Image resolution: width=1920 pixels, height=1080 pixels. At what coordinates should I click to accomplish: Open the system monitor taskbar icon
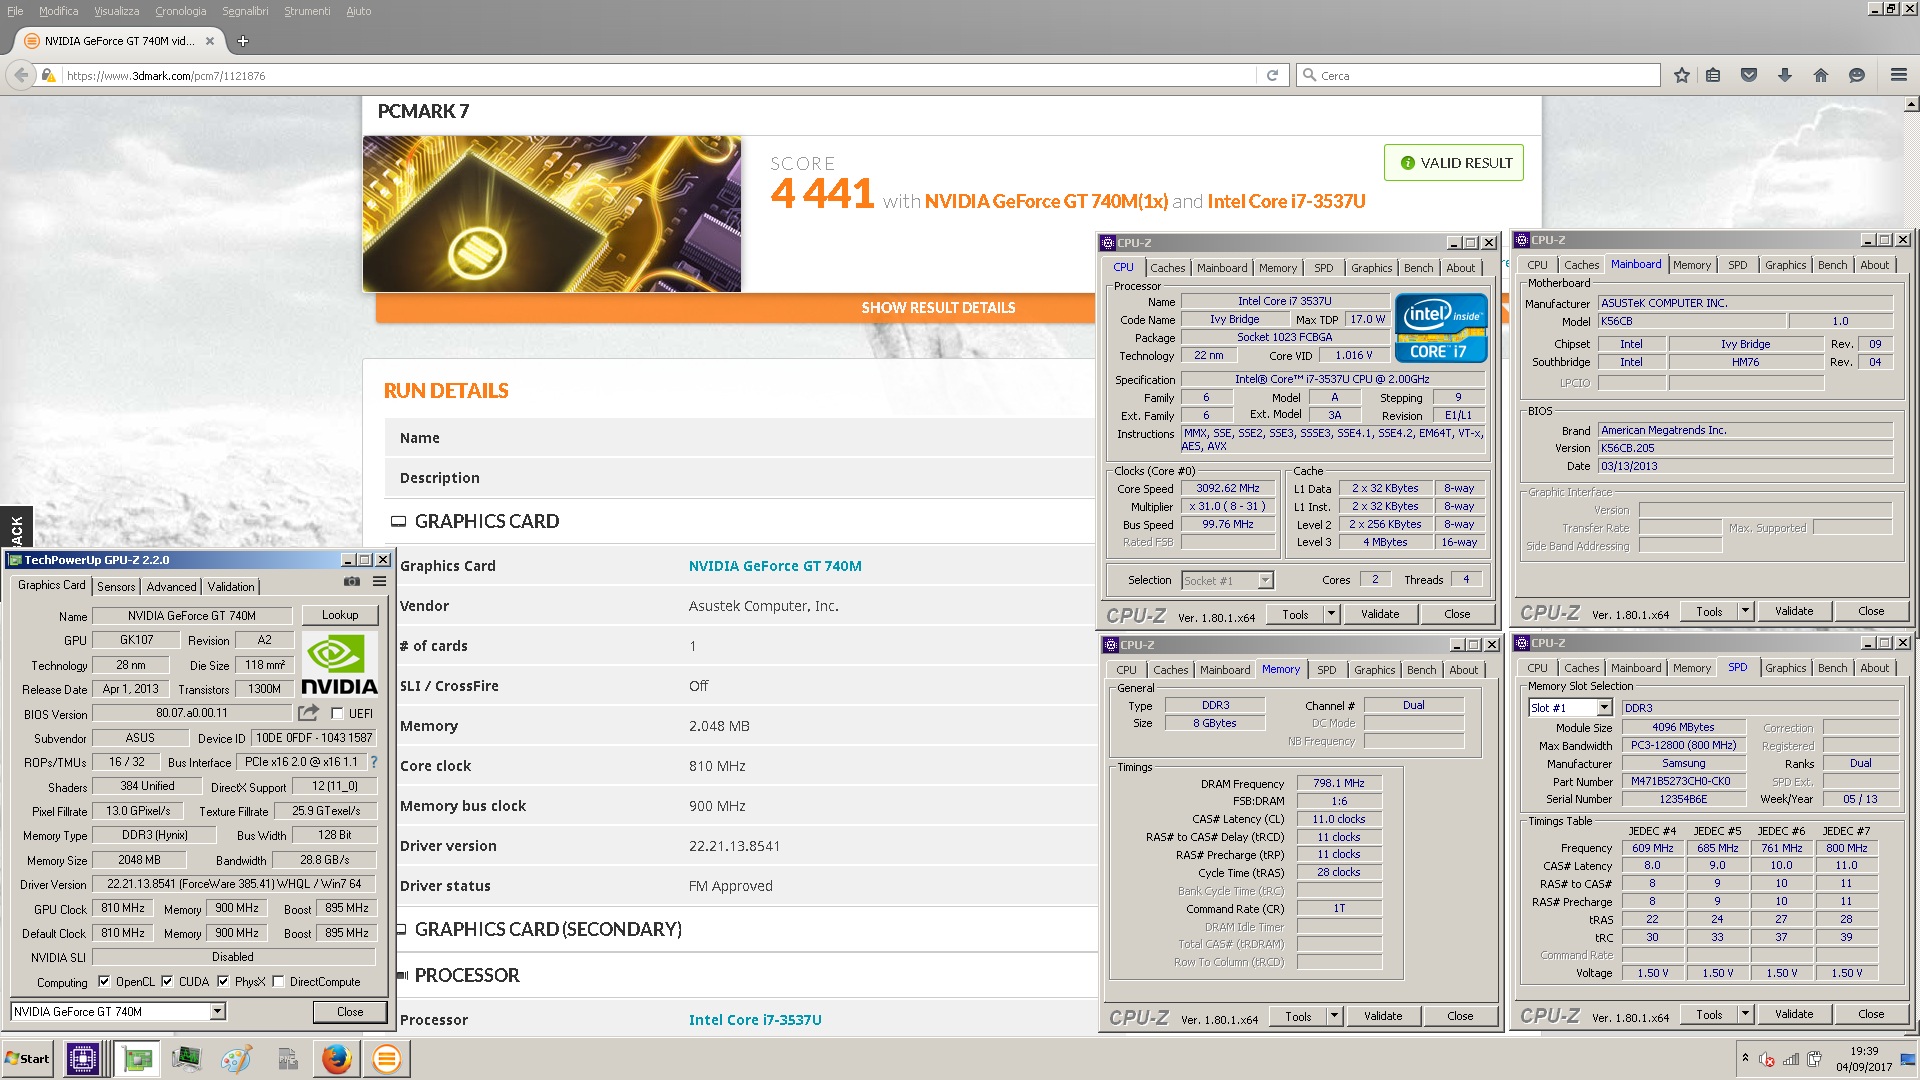pos(186,1058)
